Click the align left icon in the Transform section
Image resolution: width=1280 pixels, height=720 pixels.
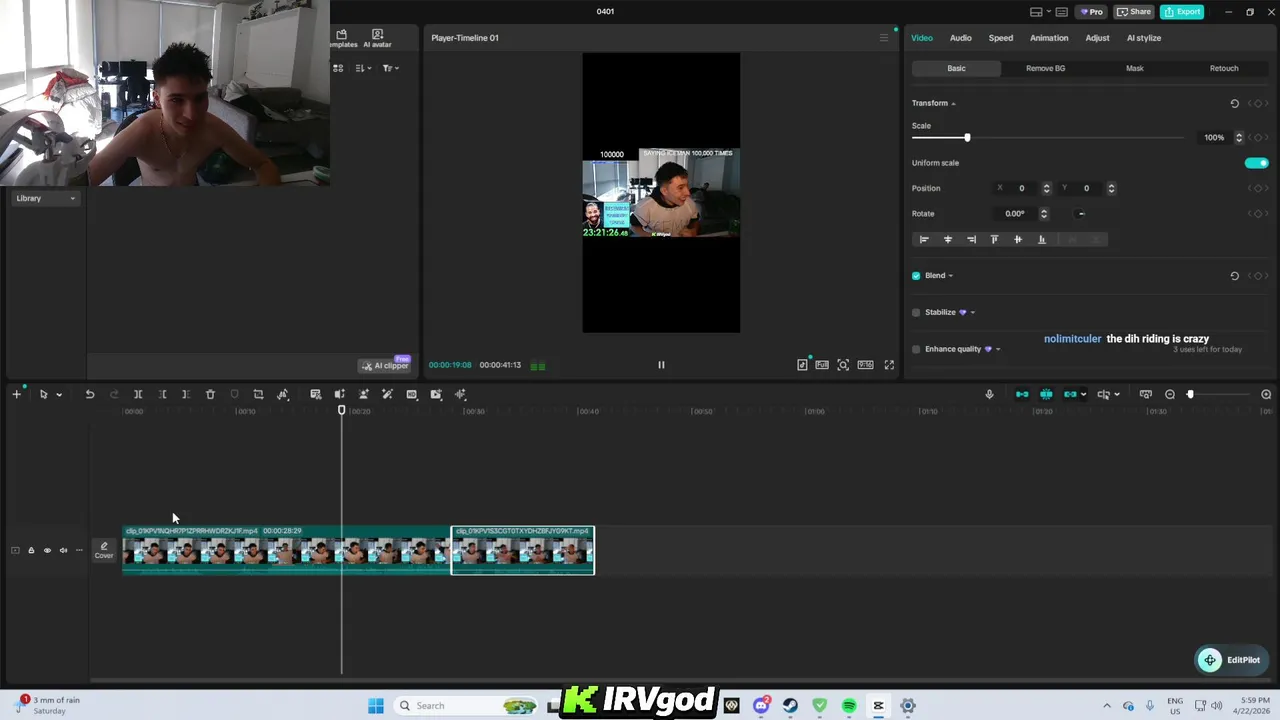924,240
